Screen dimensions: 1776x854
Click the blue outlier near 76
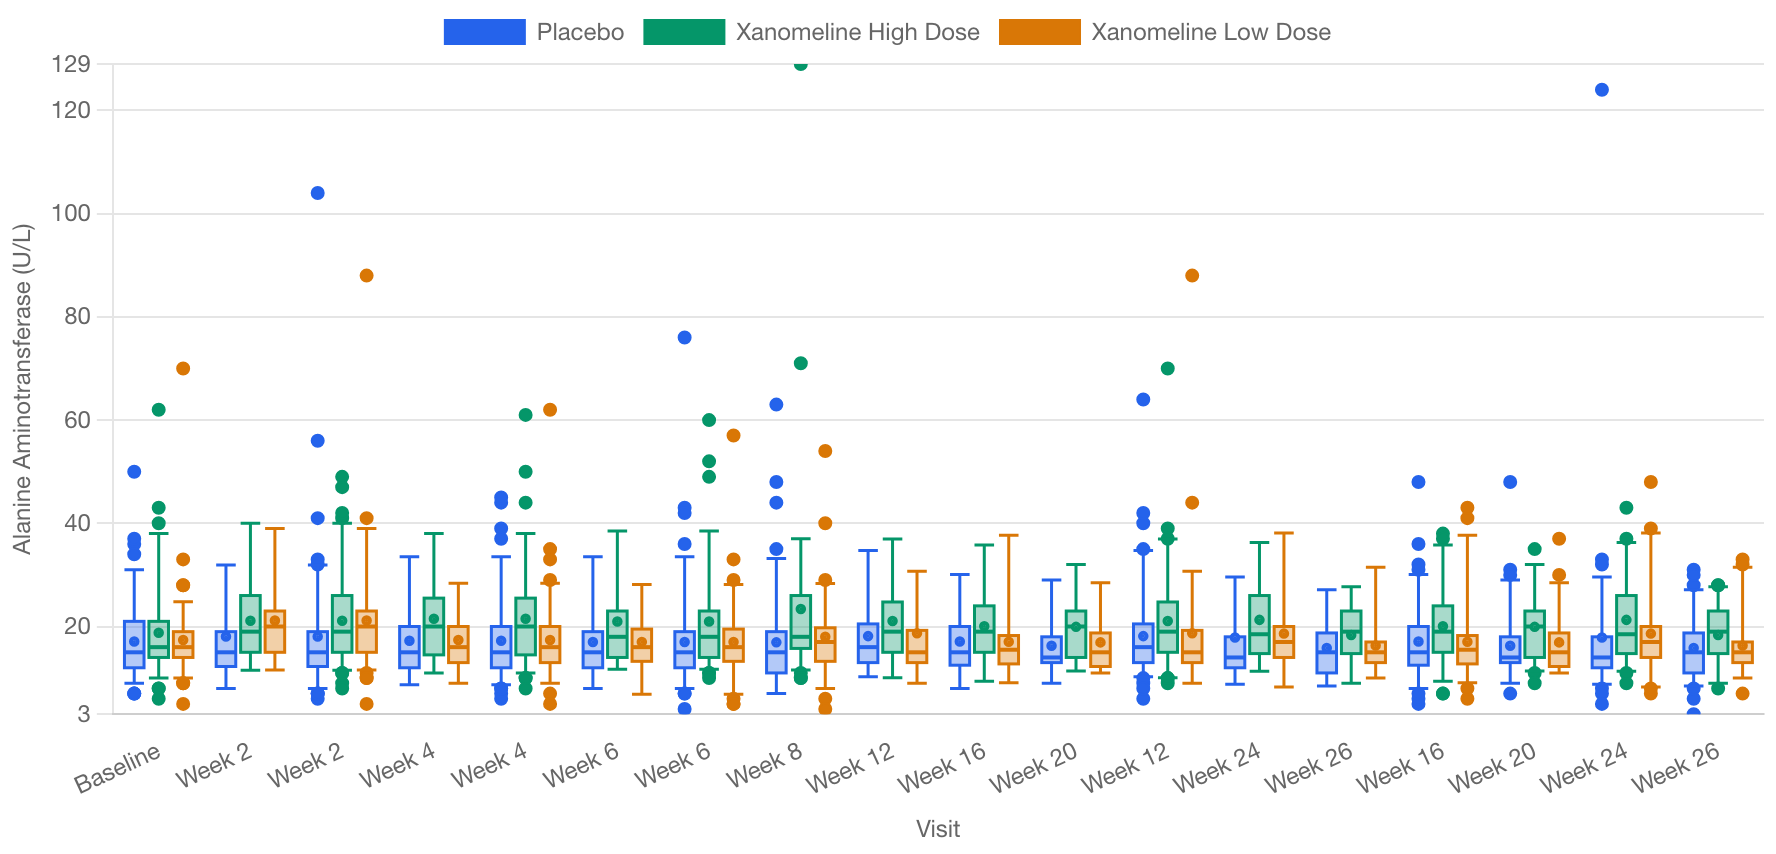pos(684,338)
